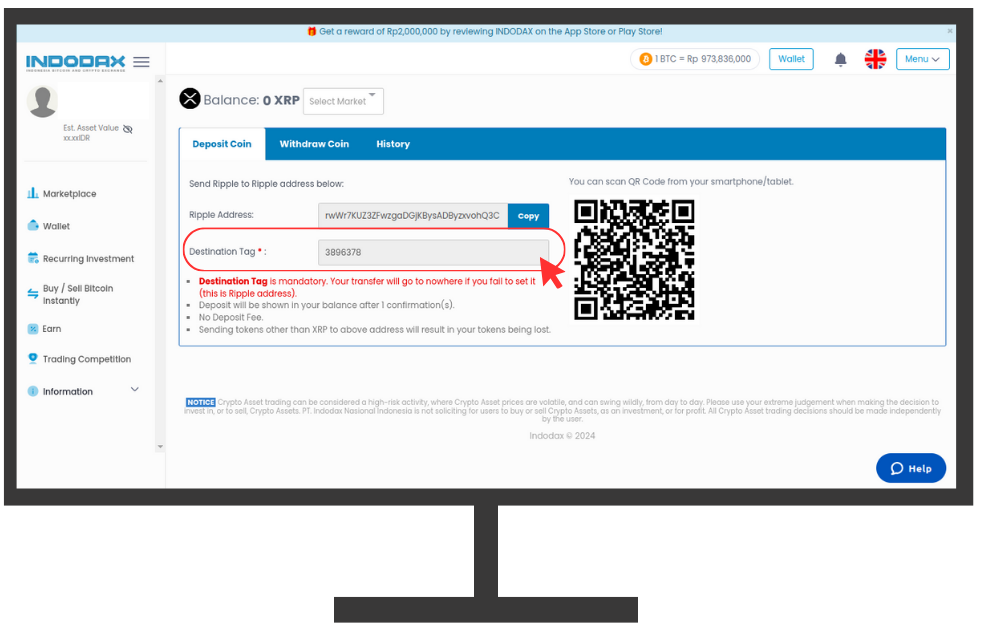
Task: Click the 'Send Ripple to Ripple address below' text
Action: point(266,184)
